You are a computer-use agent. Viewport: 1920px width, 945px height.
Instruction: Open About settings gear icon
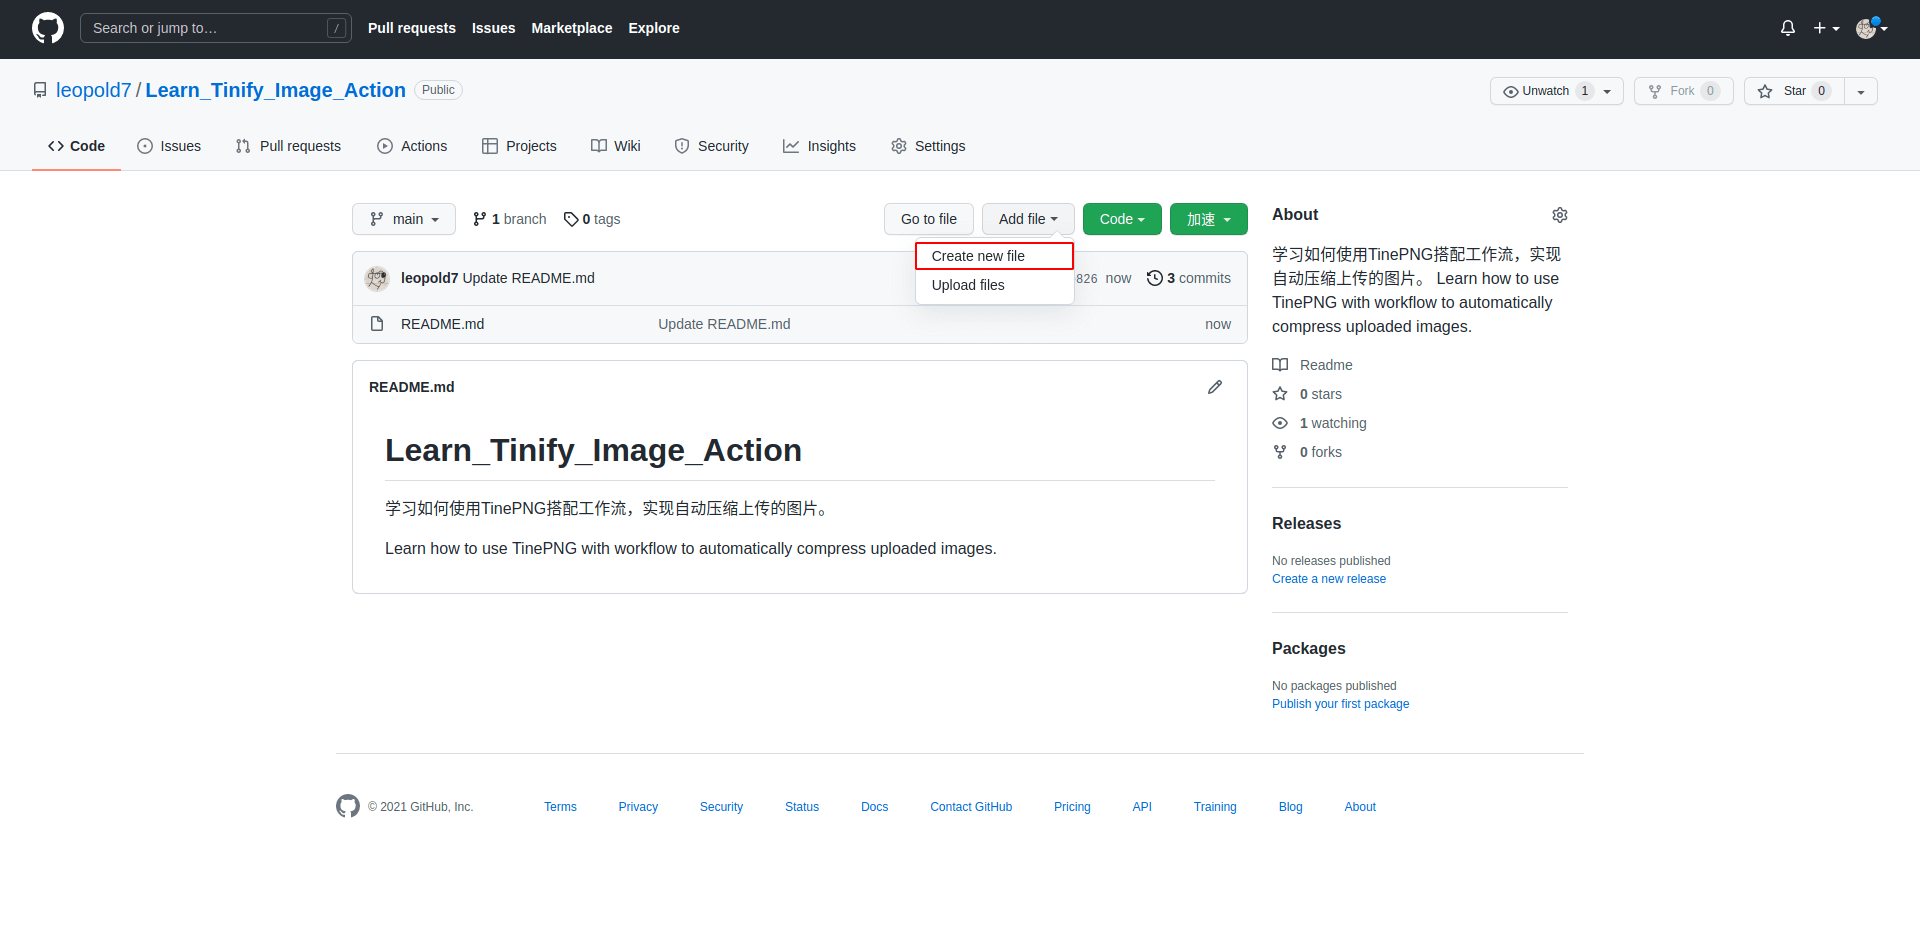click(x=1559, y=215)
